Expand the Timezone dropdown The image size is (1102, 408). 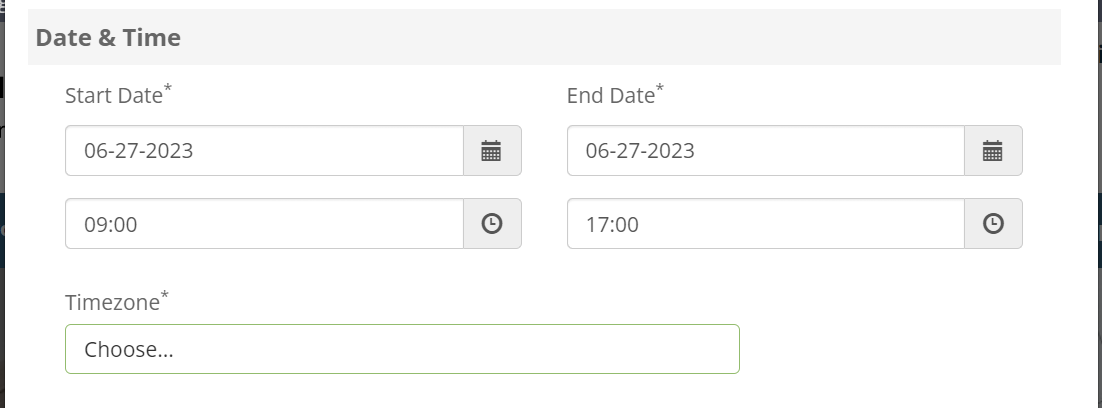click(x=401, y=349)
